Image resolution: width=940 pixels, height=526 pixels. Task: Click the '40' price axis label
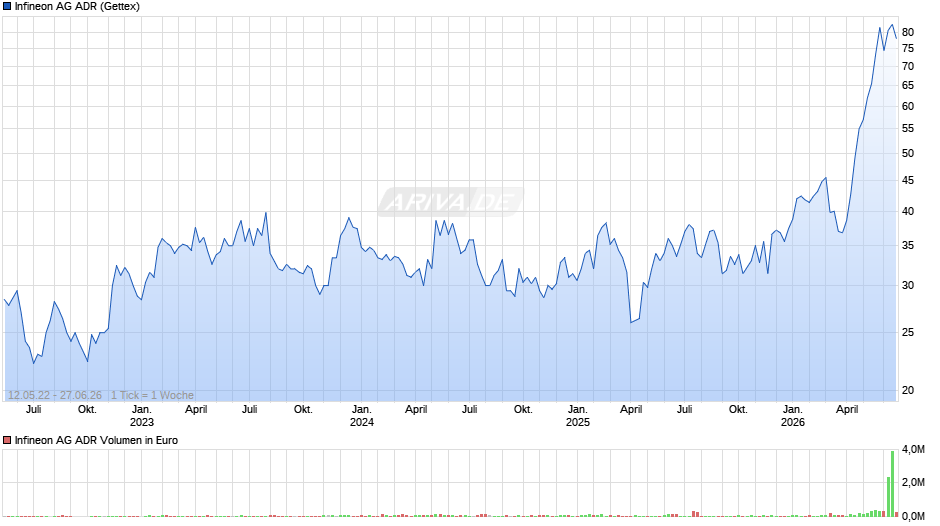point(908,211)
